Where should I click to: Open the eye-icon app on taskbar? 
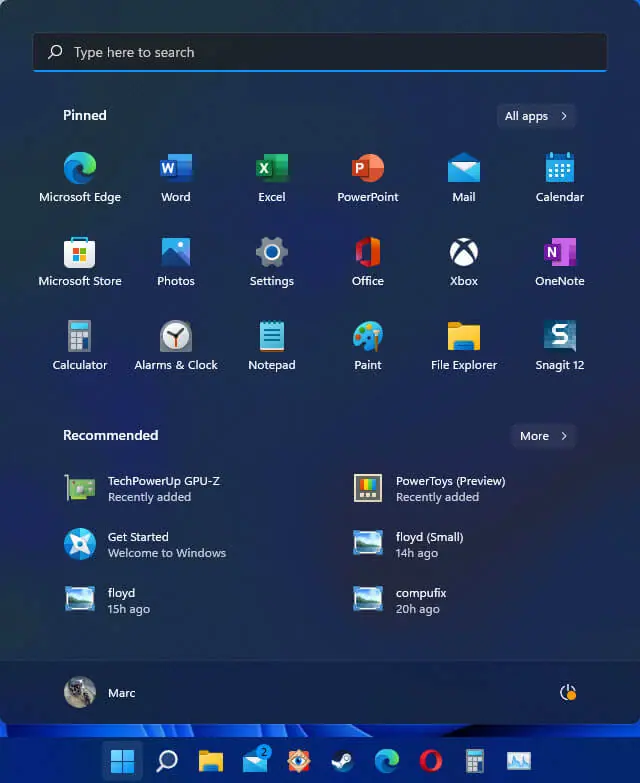click(x=299, y=761)
